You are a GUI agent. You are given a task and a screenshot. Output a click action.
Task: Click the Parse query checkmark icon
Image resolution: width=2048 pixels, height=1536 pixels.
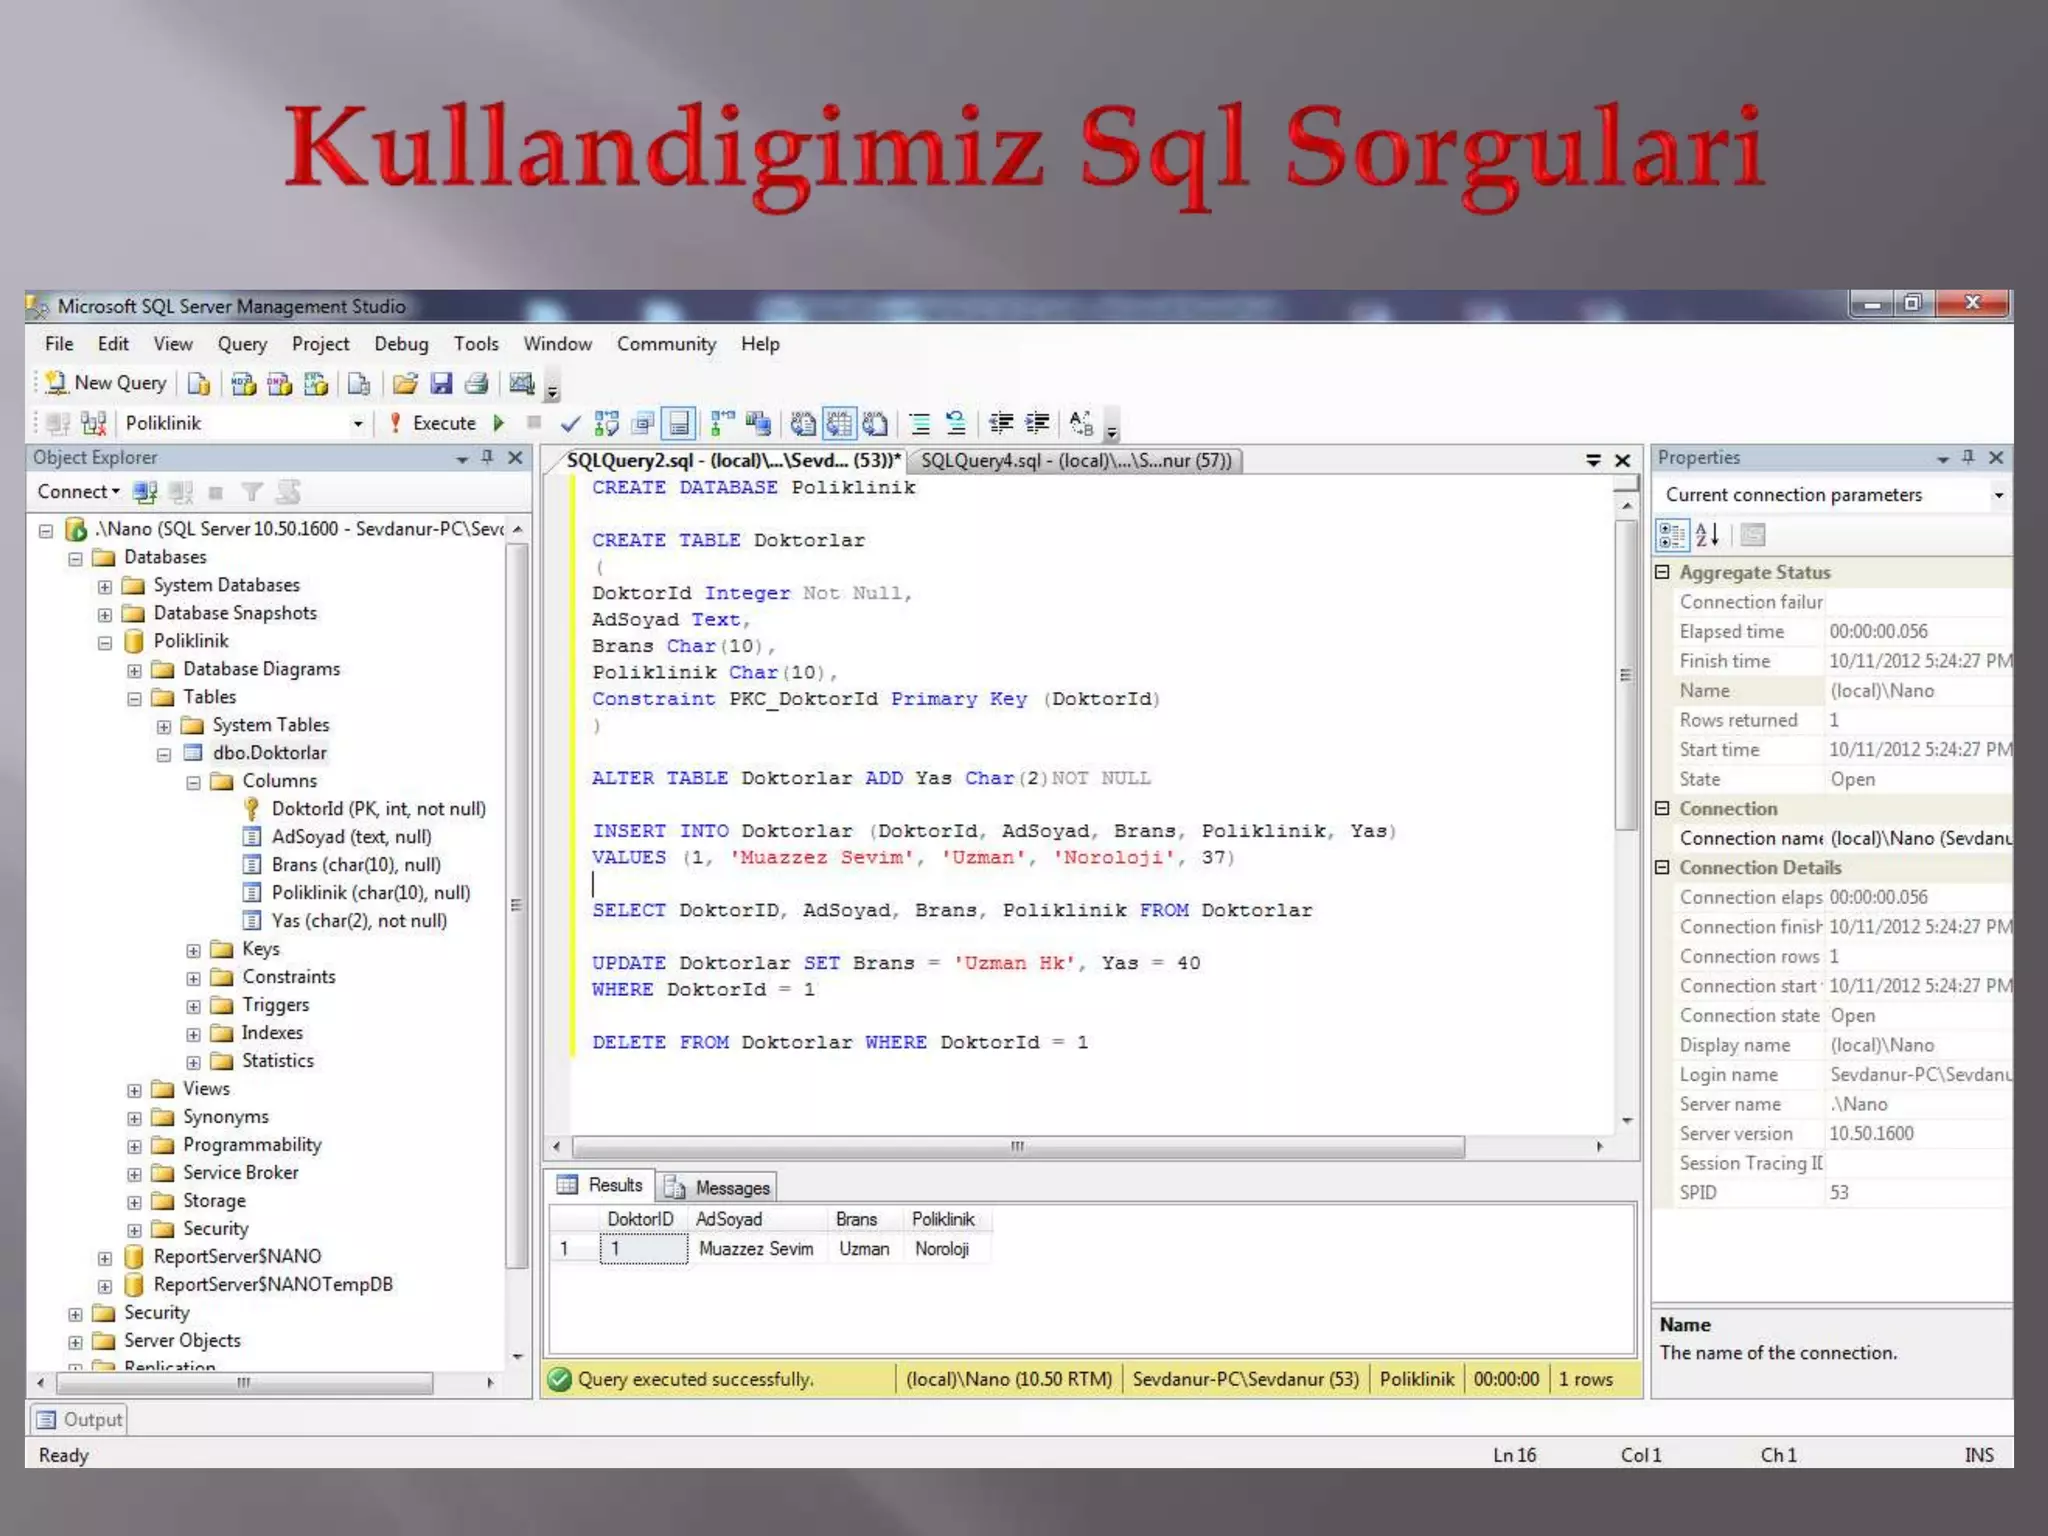(x=570, y=424)
